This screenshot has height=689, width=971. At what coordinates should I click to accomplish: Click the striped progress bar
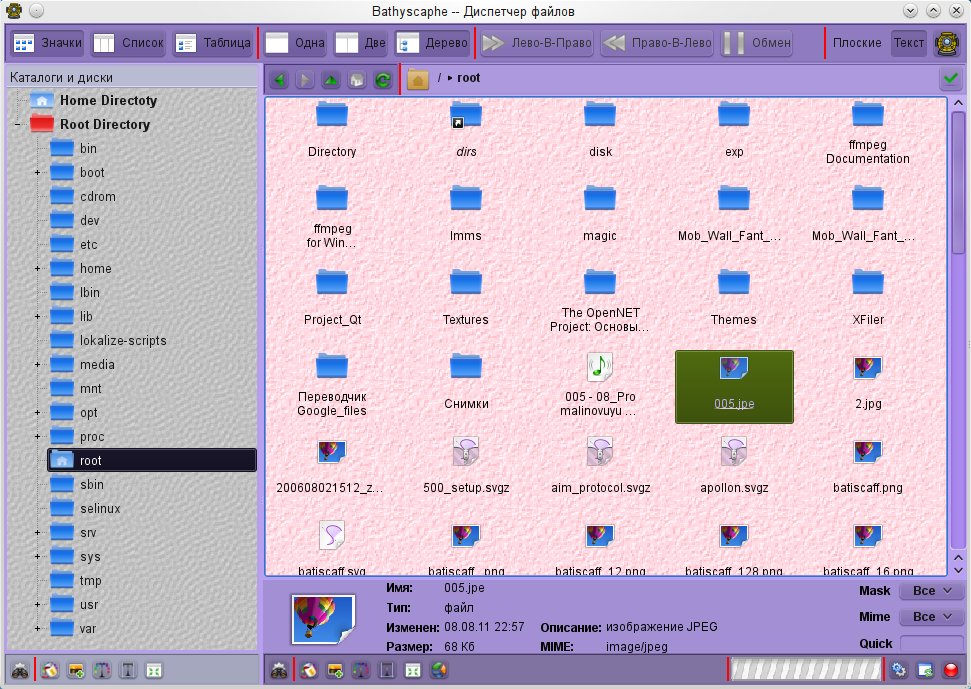(806, 669)
